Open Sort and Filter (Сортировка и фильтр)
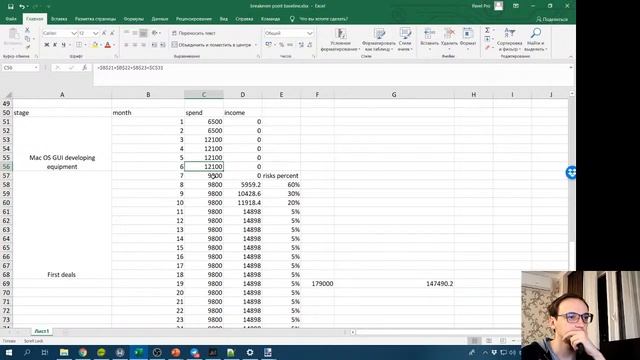This screenshot has width=640, height=360. coord(510,40)
